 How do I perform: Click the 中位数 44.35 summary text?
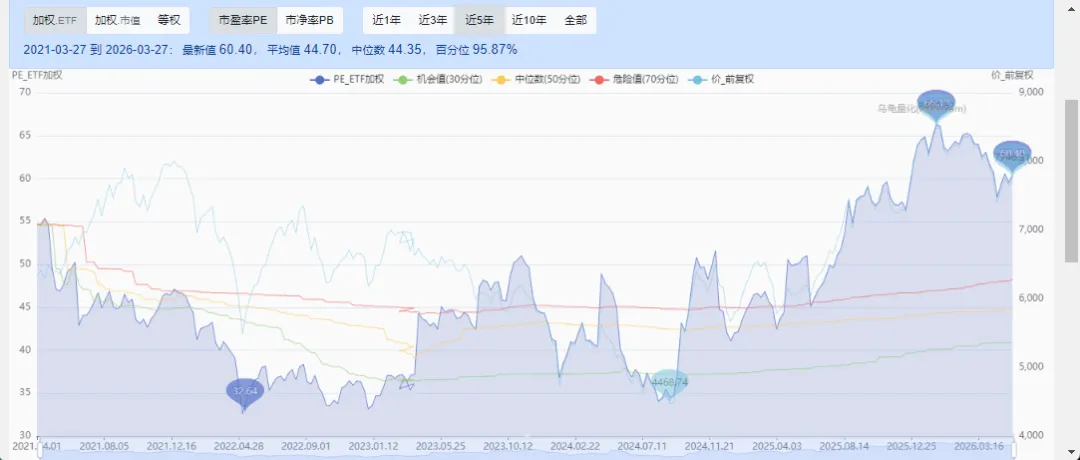tap(388, 50)
